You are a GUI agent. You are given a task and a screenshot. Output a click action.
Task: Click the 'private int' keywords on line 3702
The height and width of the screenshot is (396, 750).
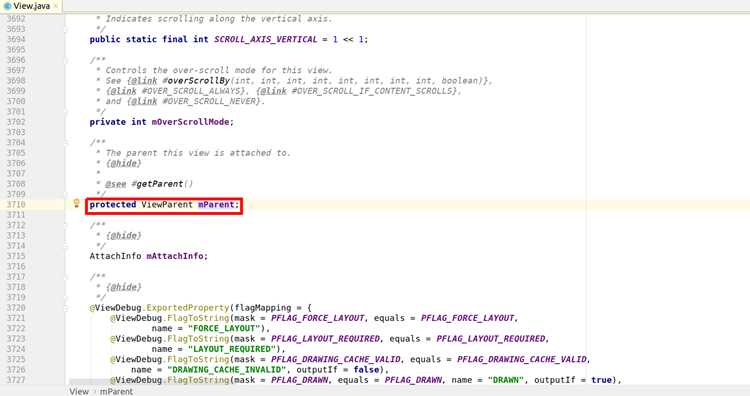(118, 122)
